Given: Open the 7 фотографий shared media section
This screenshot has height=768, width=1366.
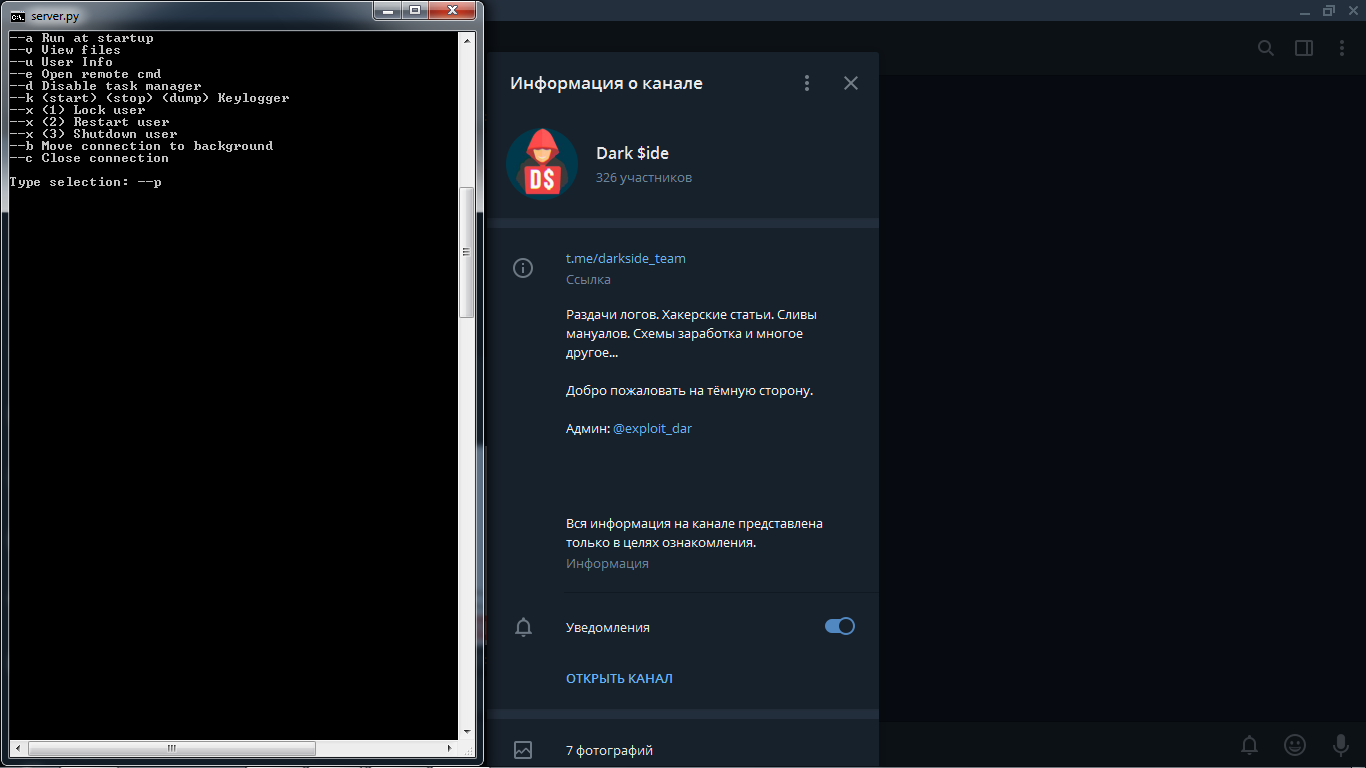Looking at the screenshot, I should point(609,750).
